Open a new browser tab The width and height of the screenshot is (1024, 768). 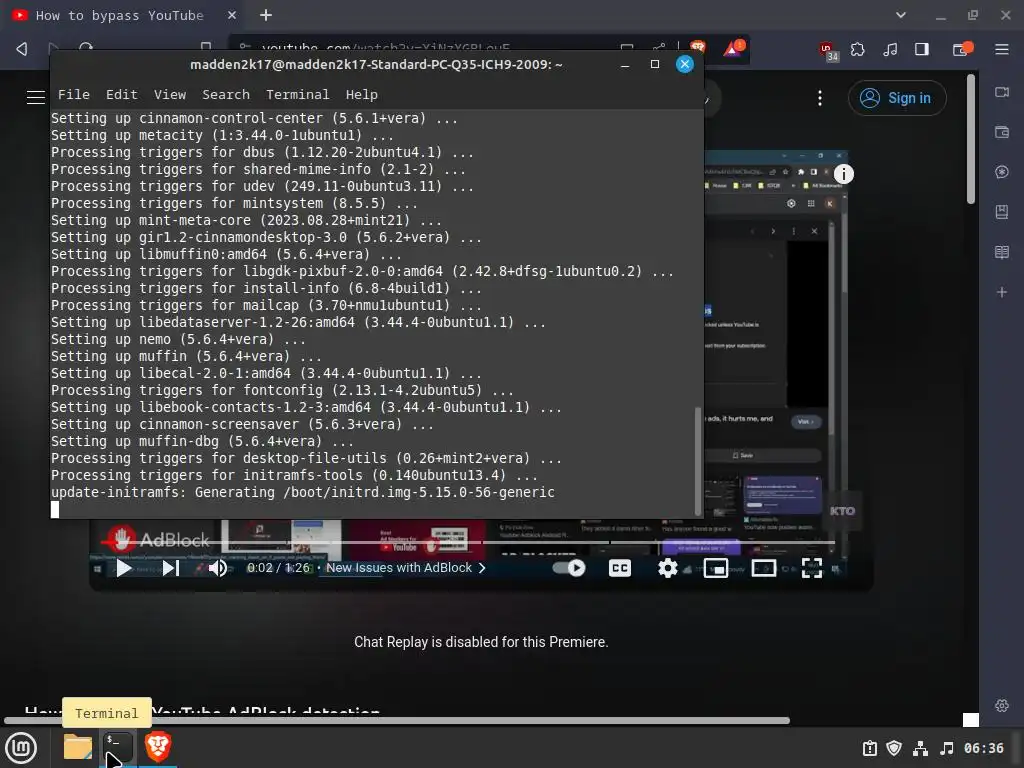pos(266,15)
